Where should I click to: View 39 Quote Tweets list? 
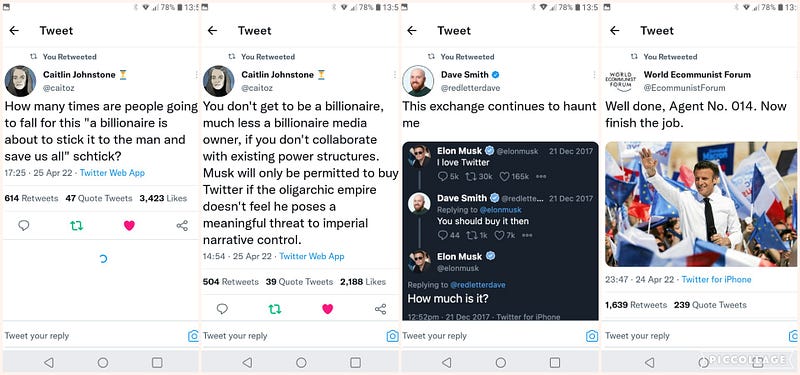tap(299, 282)
